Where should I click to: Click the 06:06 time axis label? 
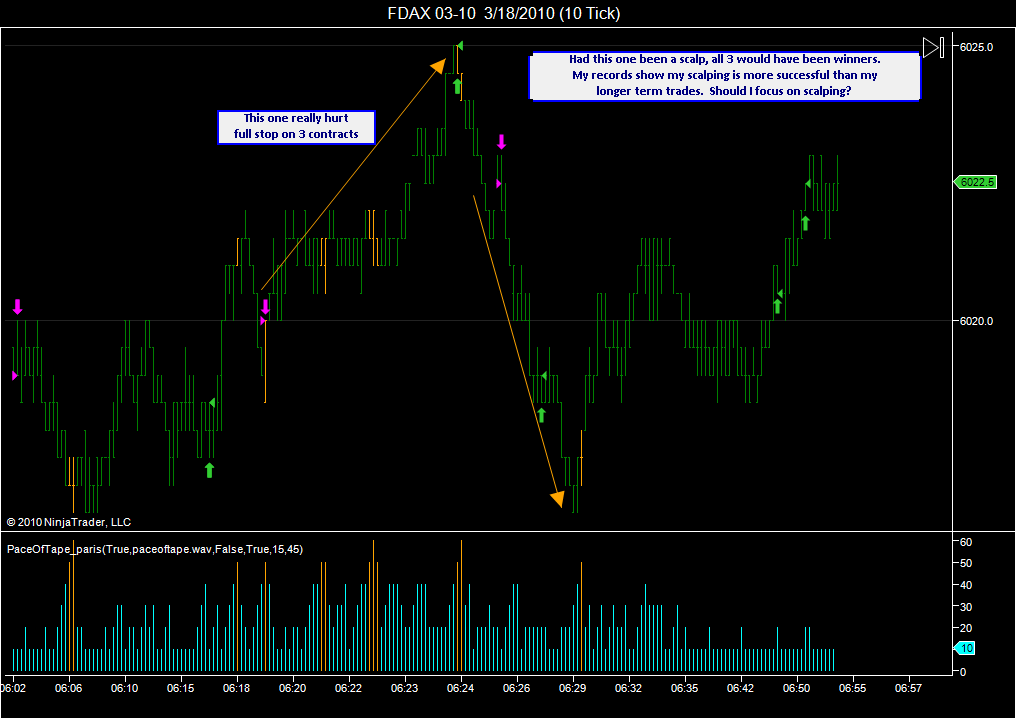tap(69, 688)
